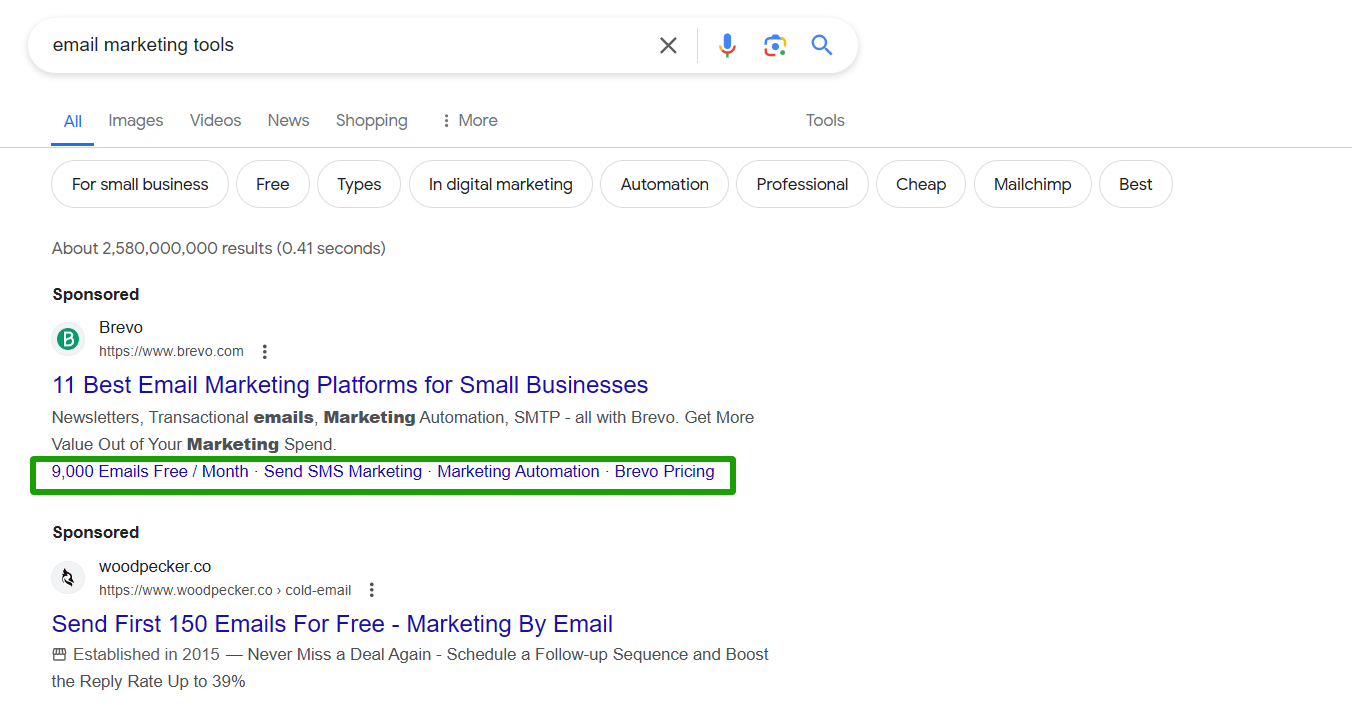Apply the 'Free' filter chip
The image size is (1352, 717).
click(273, 184)
